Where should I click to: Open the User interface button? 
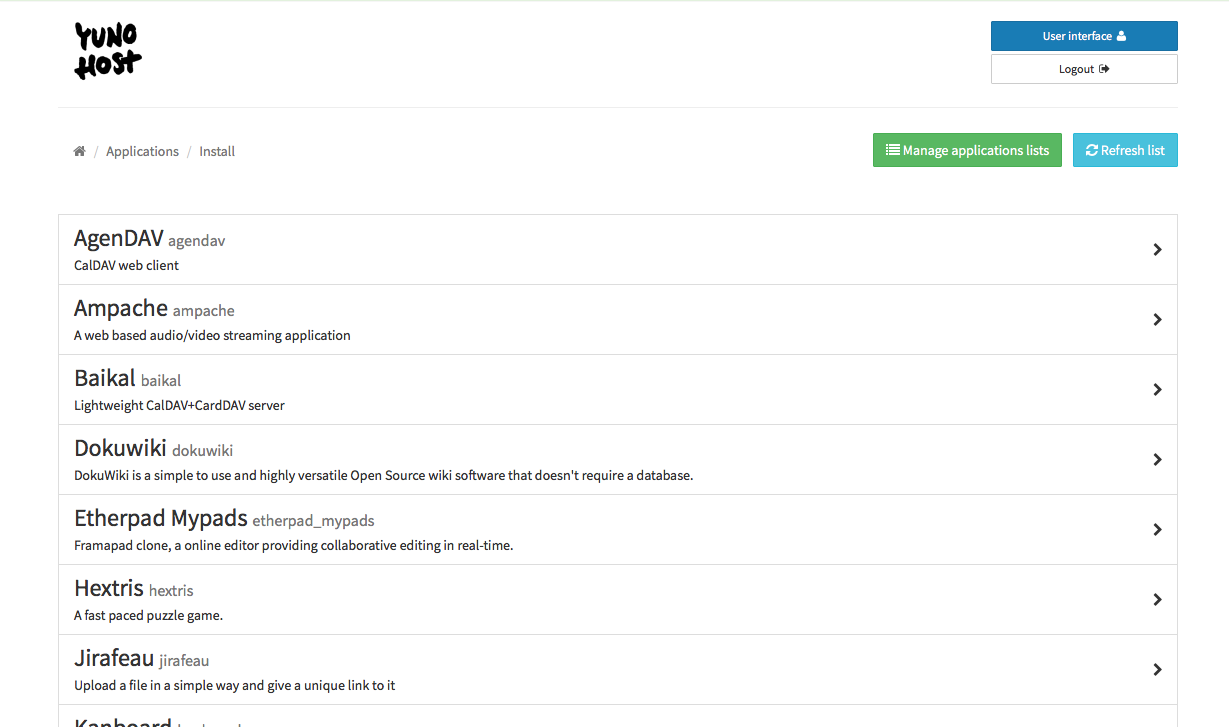tap(1084, 36)
